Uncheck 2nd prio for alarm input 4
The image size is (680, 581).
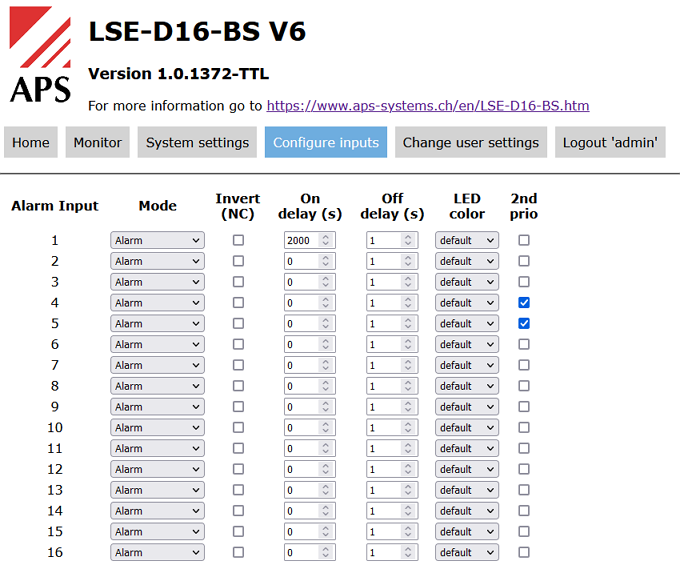click(524, 302)
